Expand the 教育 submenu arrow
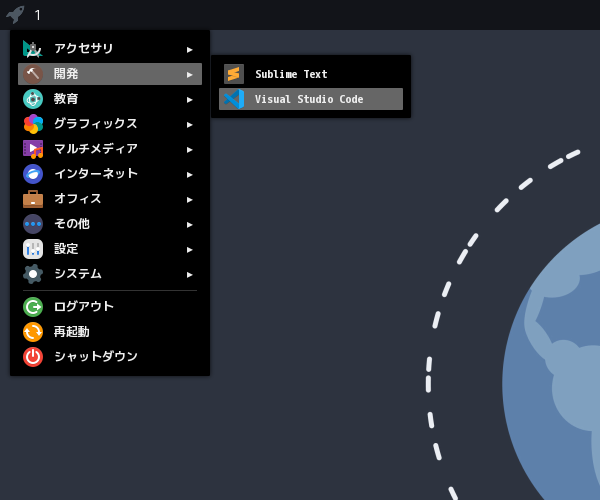The width and height of the screenshot is (600, 500). click(189, 100)
